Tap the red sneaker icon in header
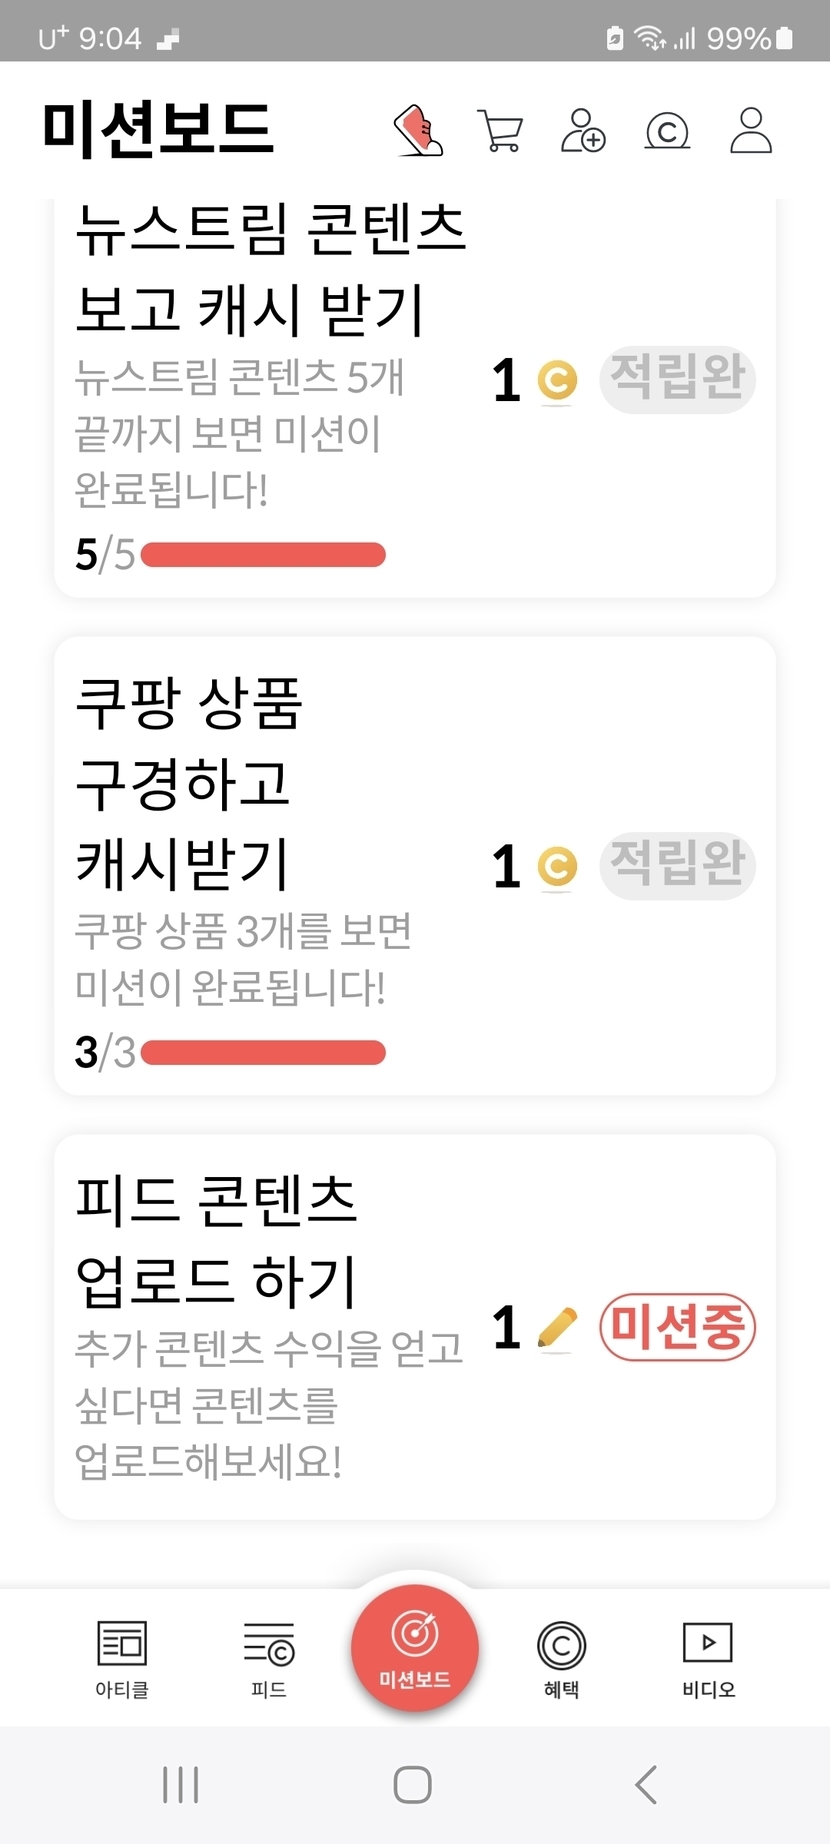 click(x=419, y=131)
